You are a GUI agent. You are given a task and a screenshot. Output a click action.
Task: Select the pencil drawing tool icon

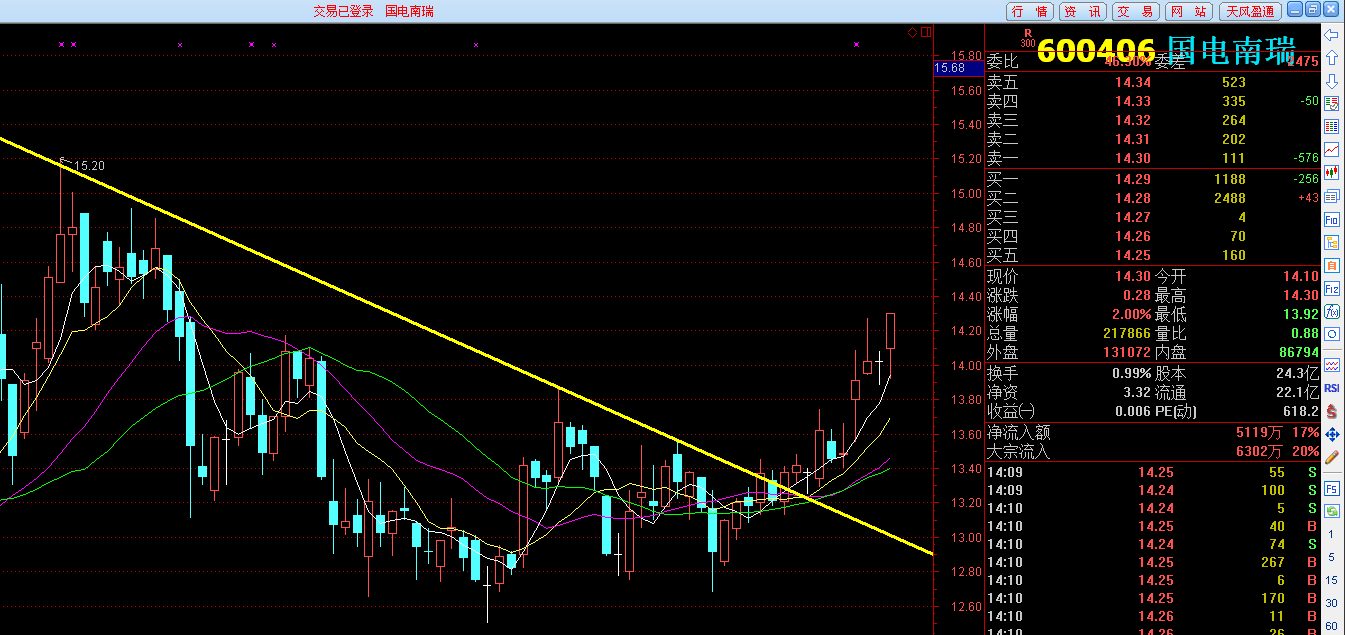coord(1331,456)
